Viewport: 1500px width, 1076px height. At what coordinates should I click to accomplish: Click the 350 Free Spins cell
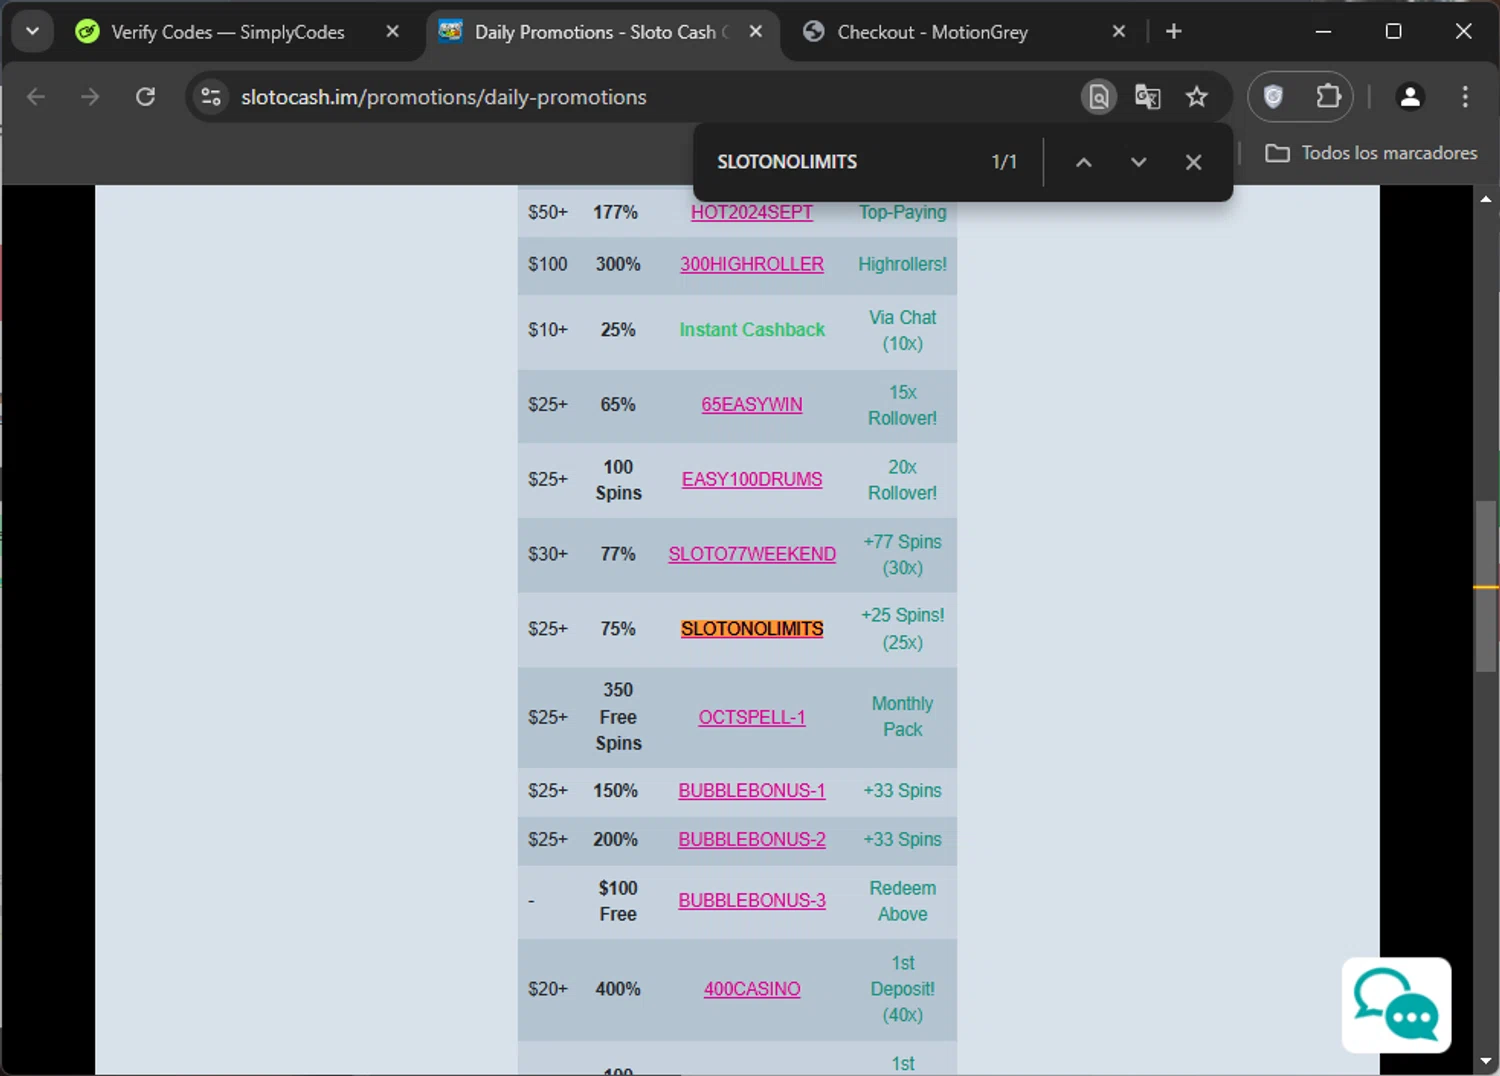[618, 717]
